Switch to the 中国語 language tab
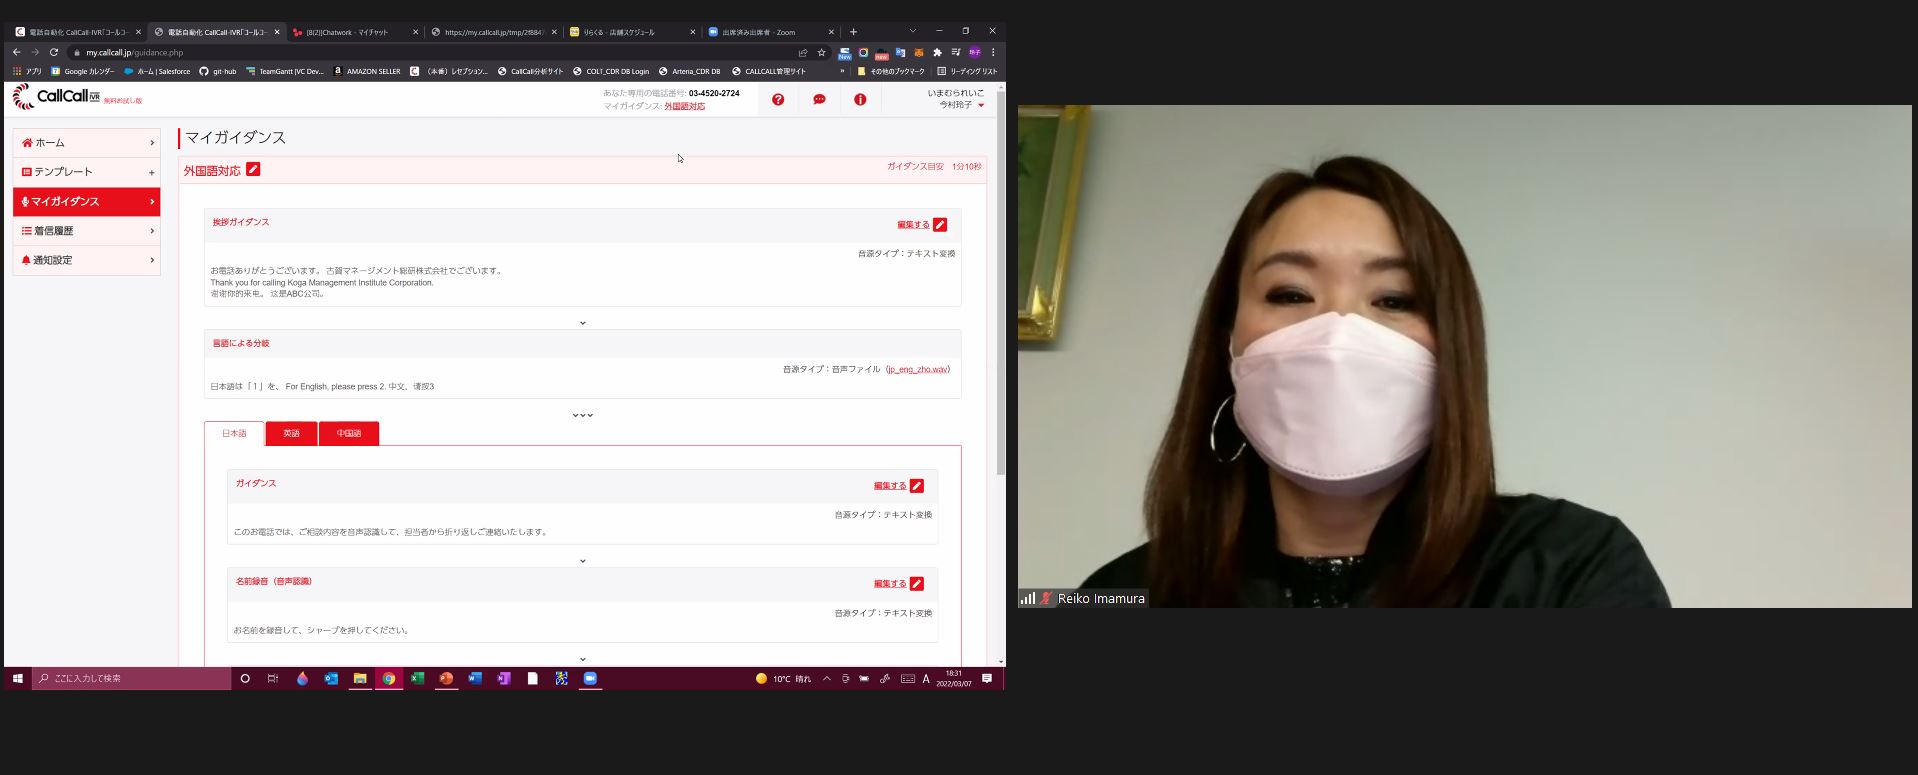This screenshot has height=775, width=1918. pyautogui.click(x=348, y=433)
